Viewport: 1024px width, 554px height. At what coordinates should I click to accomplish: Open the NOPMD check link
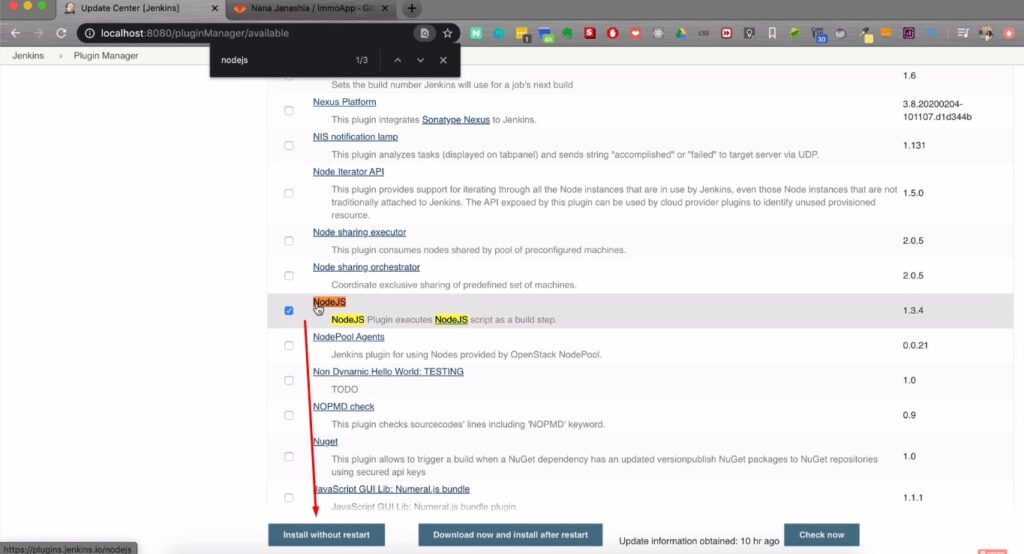click(x=344, y=406)
